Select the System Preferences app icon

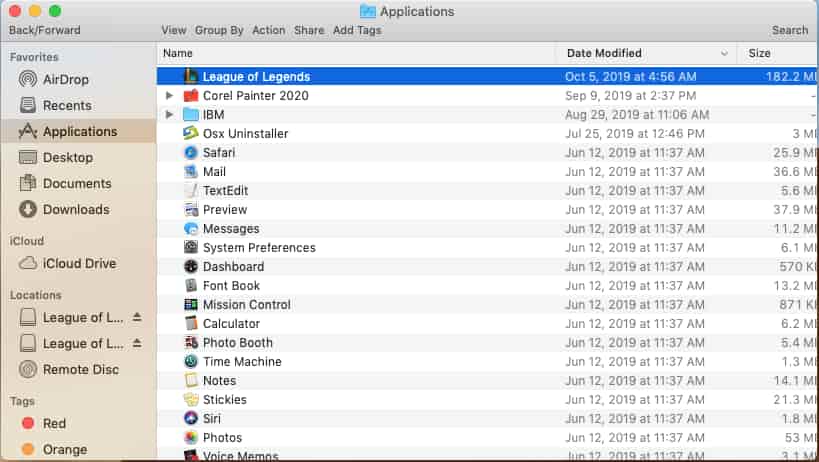pyautogui.click(x=191, y=247)
